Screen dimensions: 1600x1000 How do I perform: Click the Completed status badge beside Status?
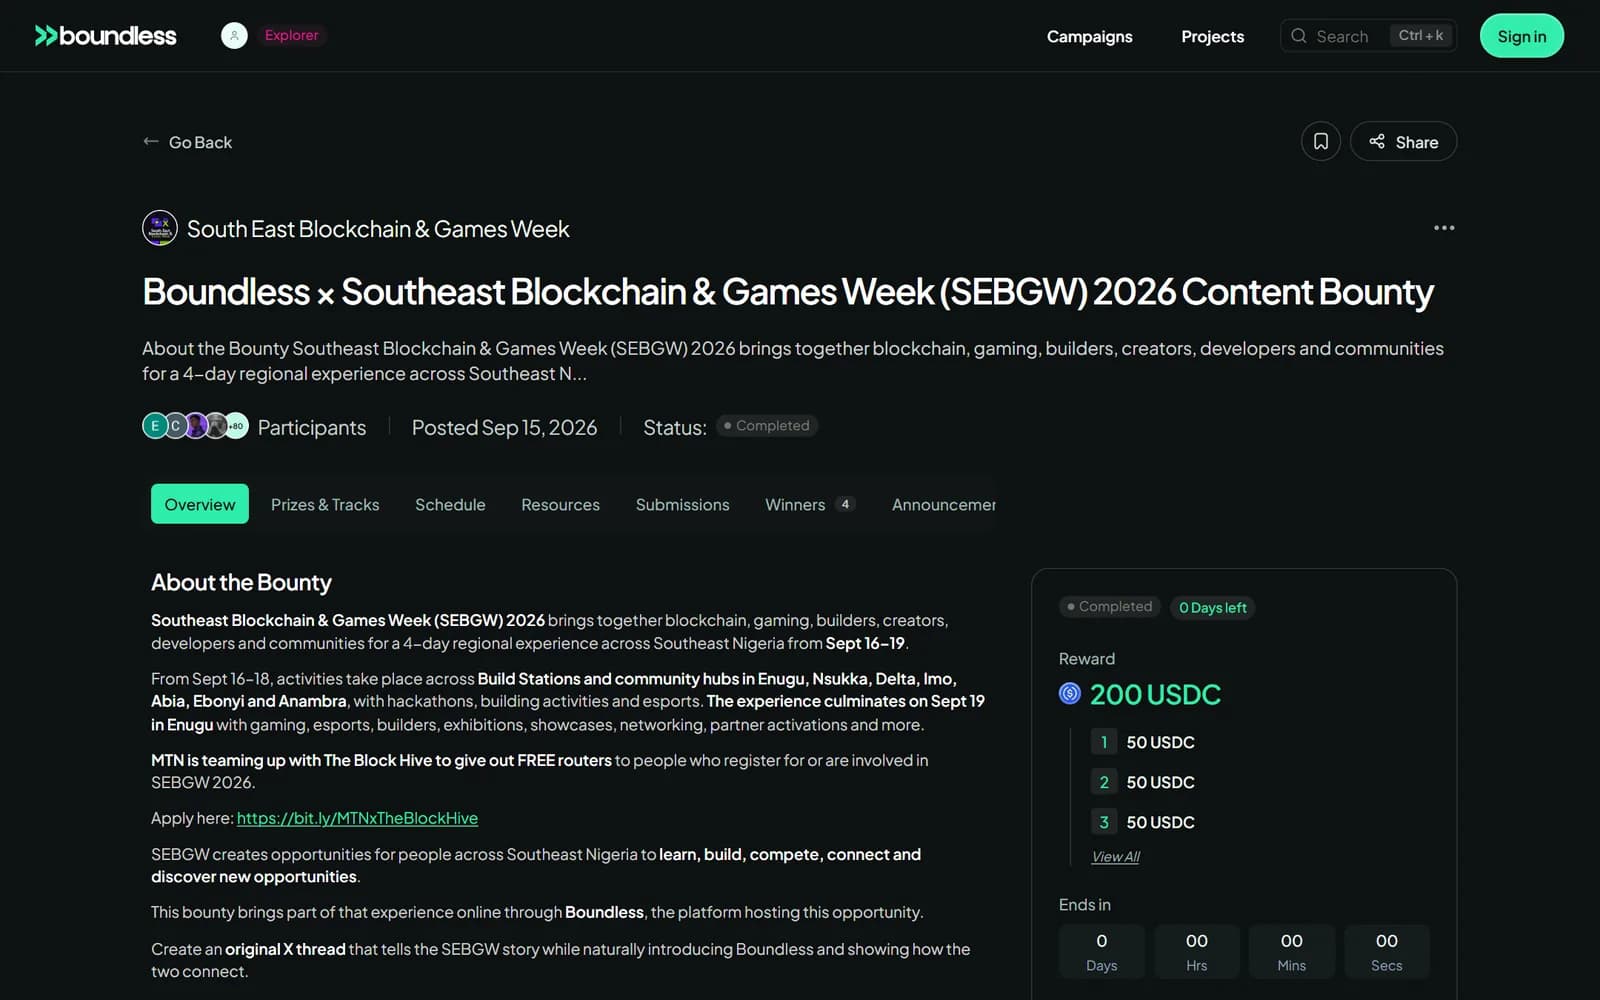[767, 426]
